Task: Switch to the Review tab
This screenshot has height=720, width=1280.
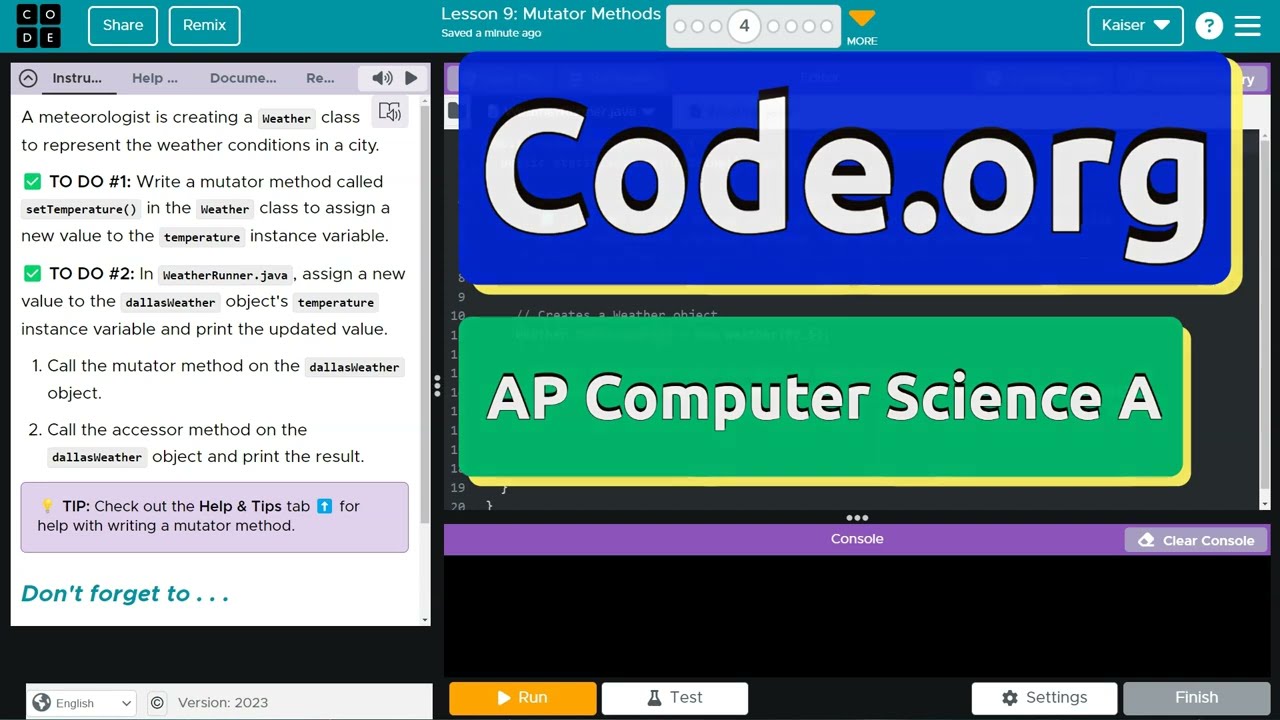Action: click(320, 78)
